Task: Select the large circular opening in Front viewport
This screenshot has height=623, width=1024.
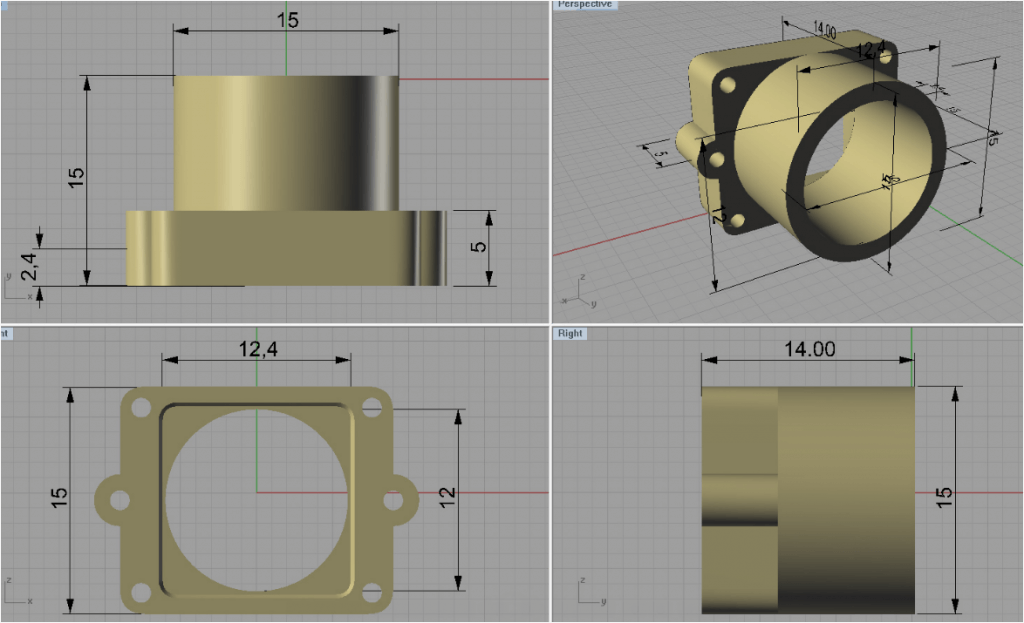Action: click(x=257, y=500)
